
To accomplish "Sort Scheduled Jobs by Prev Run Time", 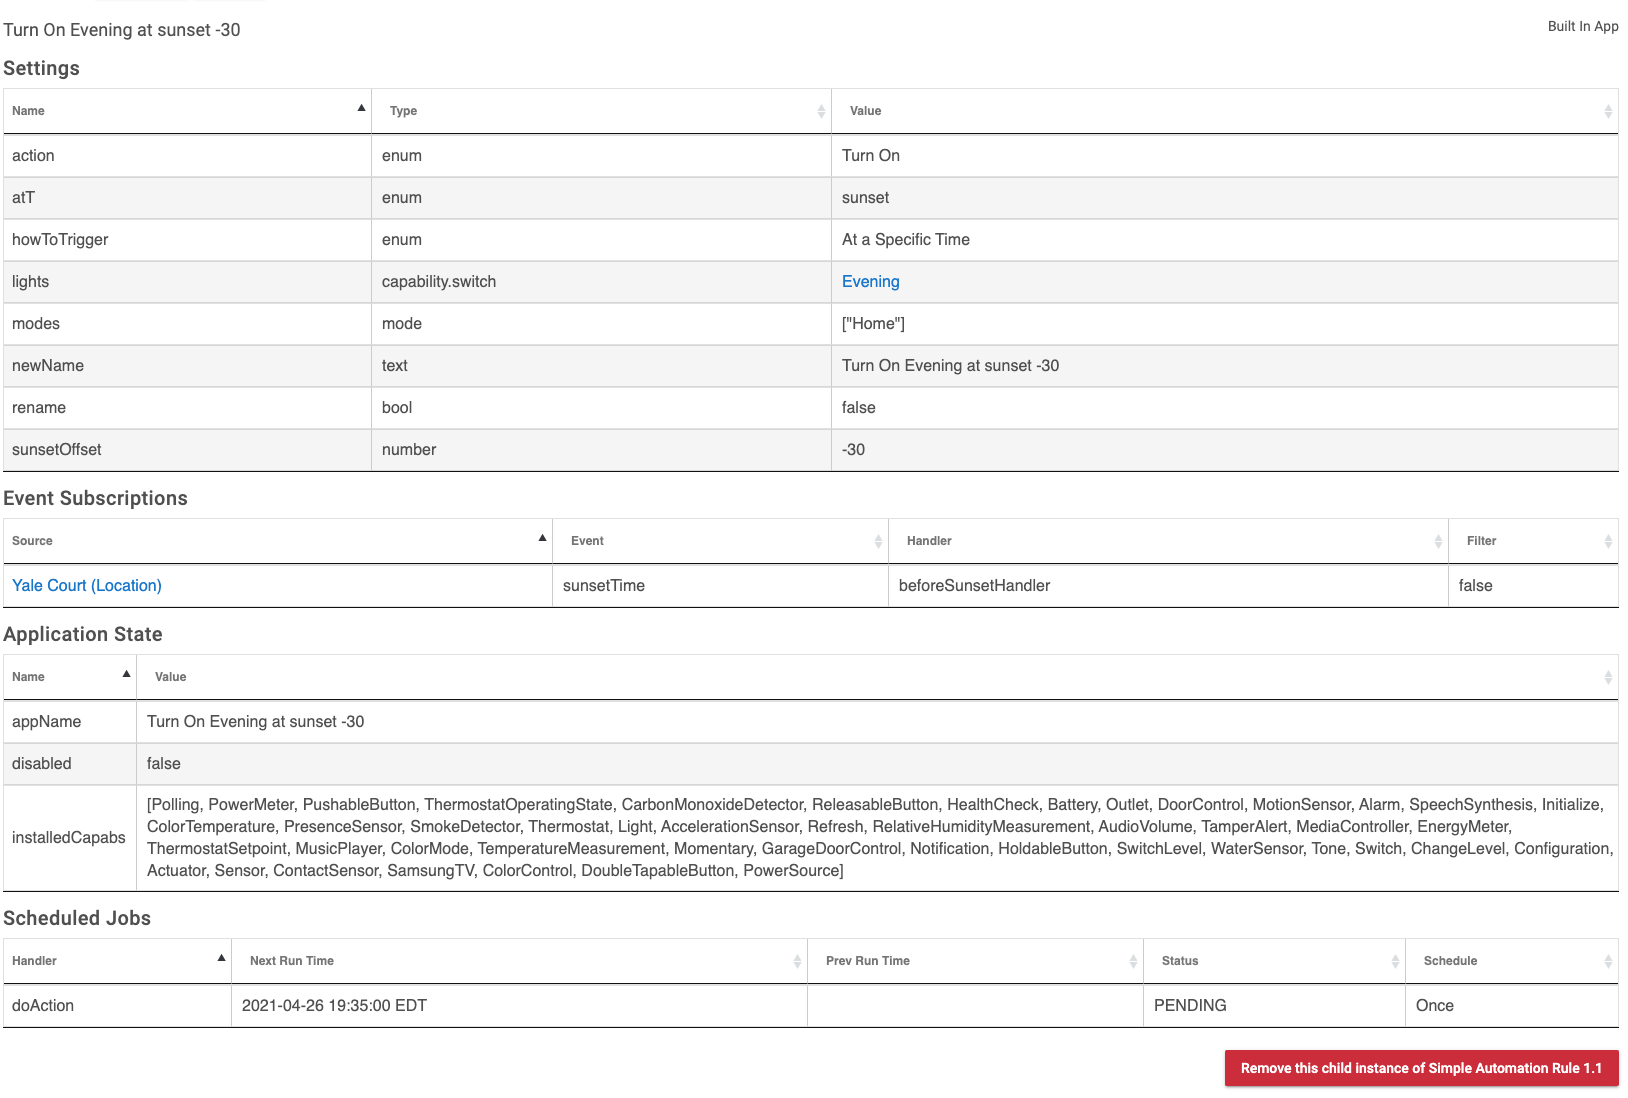I will tap(975, 961).
